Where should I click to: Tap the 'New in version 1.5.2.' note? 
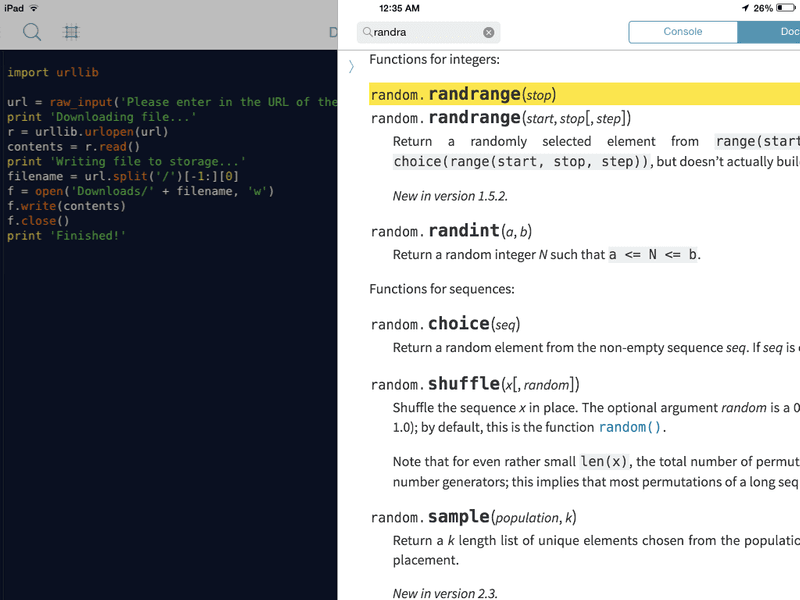(x=450, y=196)
